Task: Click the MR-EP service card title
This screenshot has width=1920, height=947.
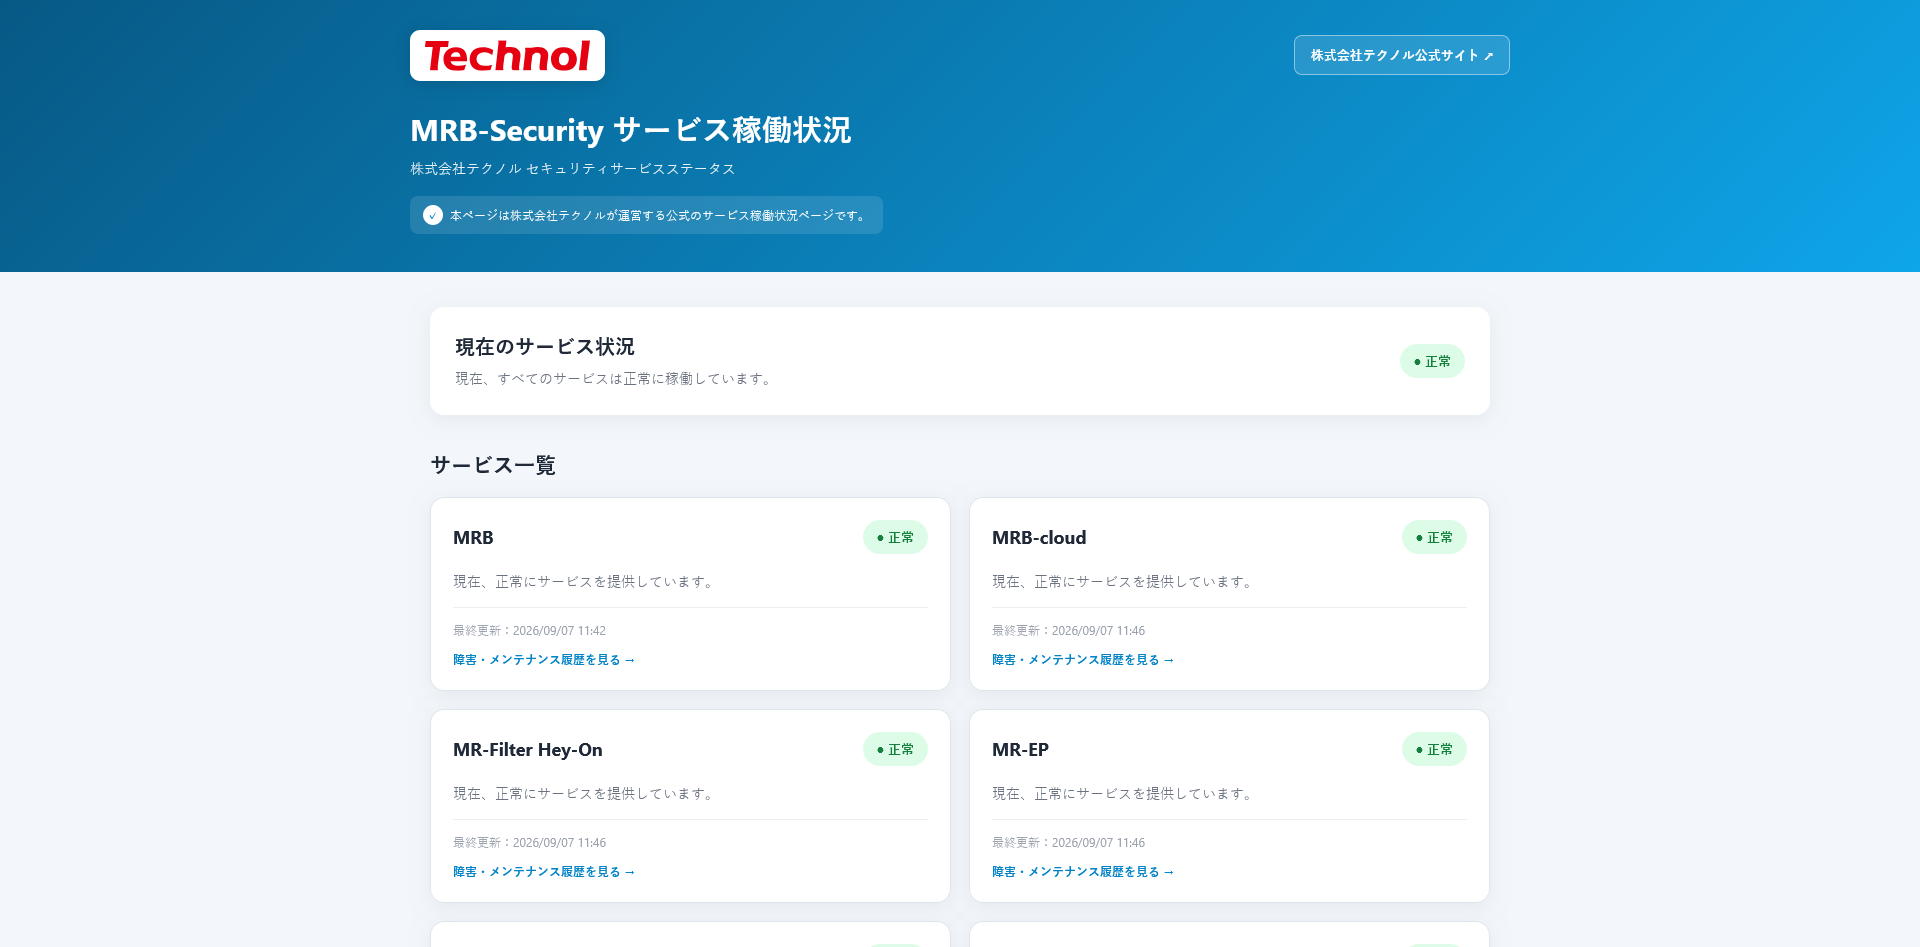Action: coord(1020,750)
